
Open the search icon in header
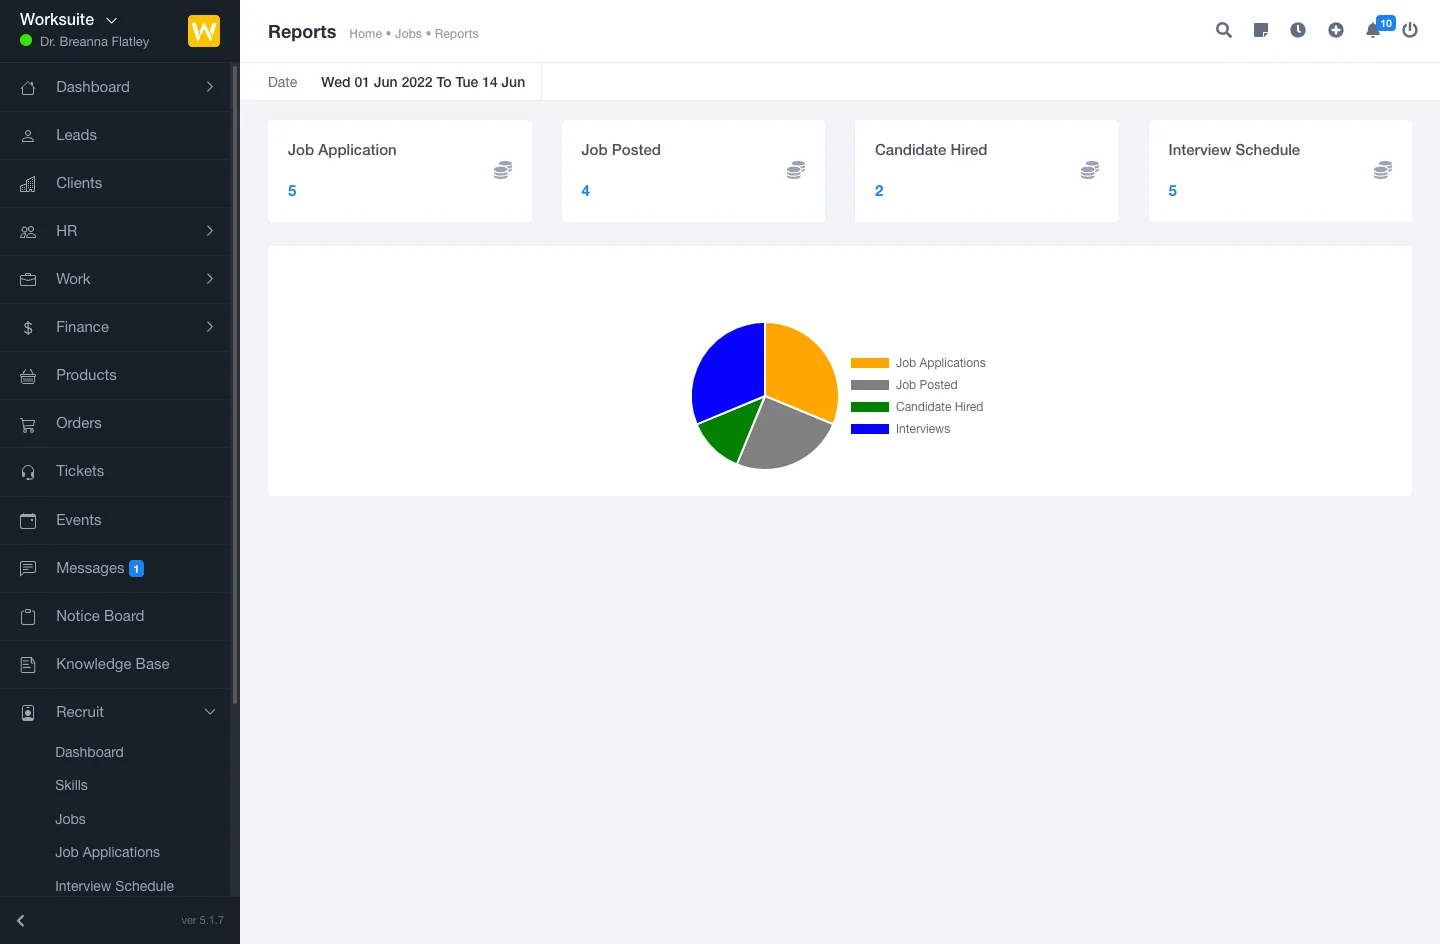tap(1223, 30)
